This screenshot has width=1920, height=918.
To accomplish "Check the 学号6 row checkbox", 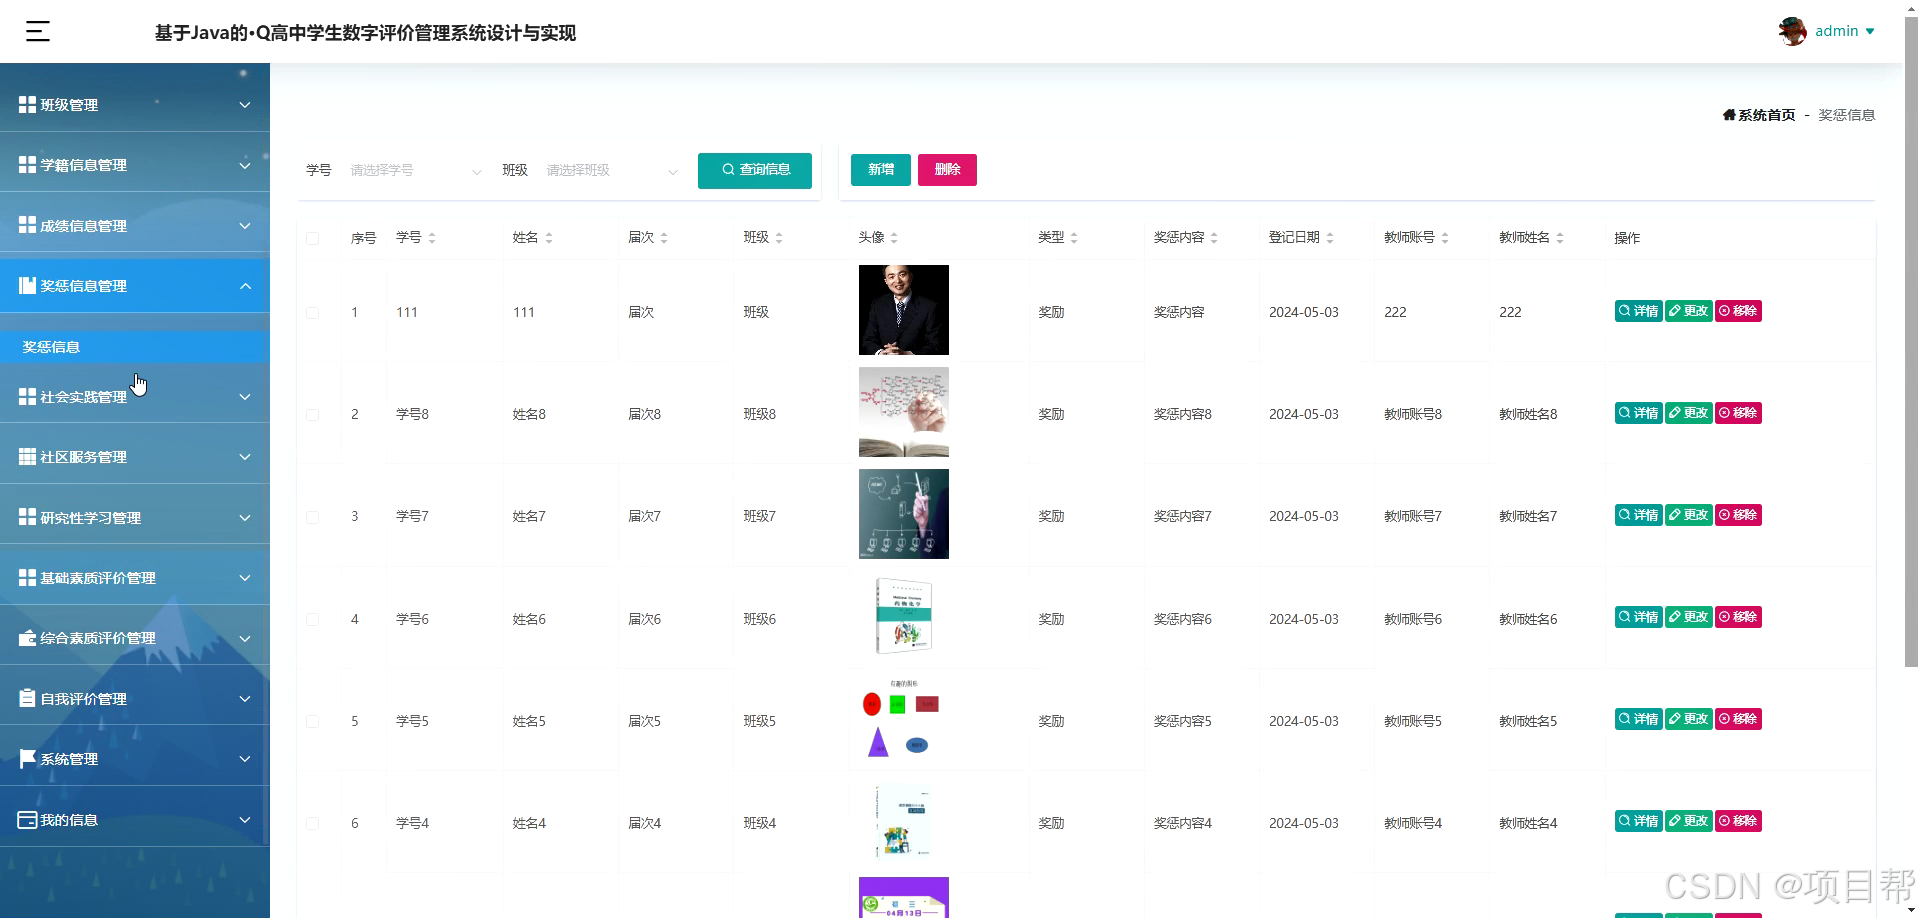I will click(x=313, y=620).
